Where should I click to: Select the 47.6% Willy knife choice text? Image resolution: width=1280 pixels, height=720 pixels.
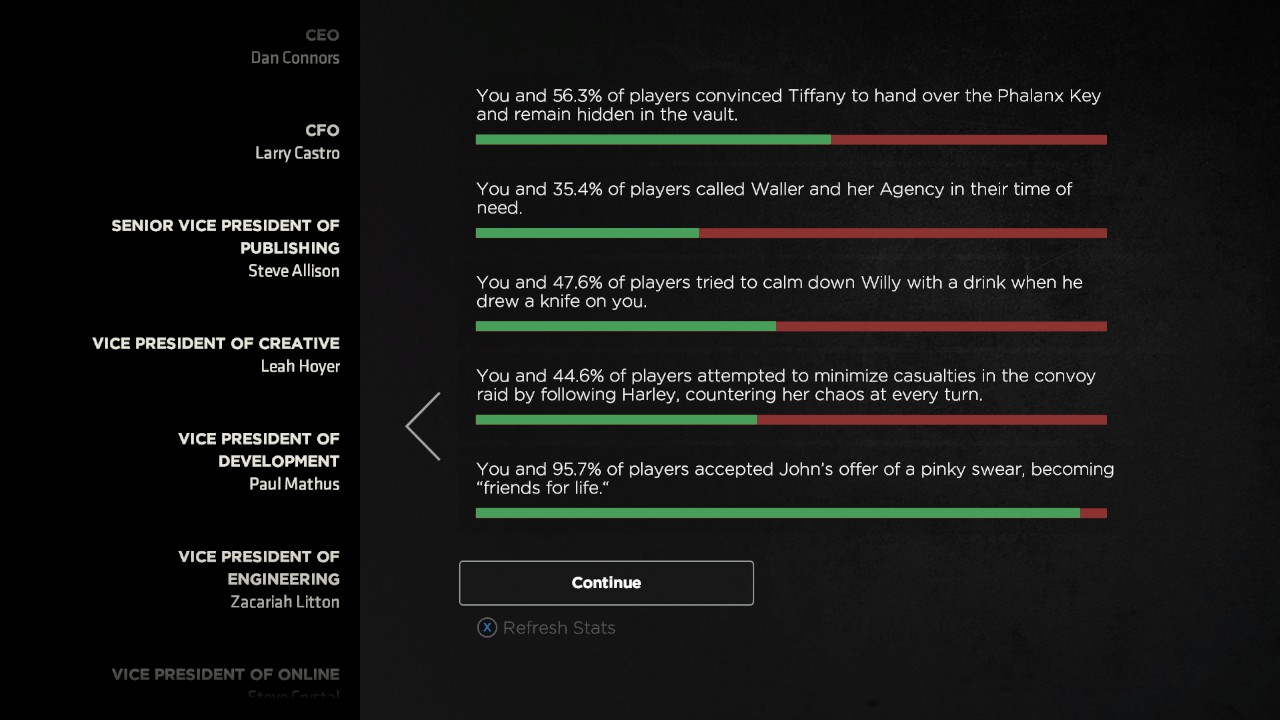point(779,292)
